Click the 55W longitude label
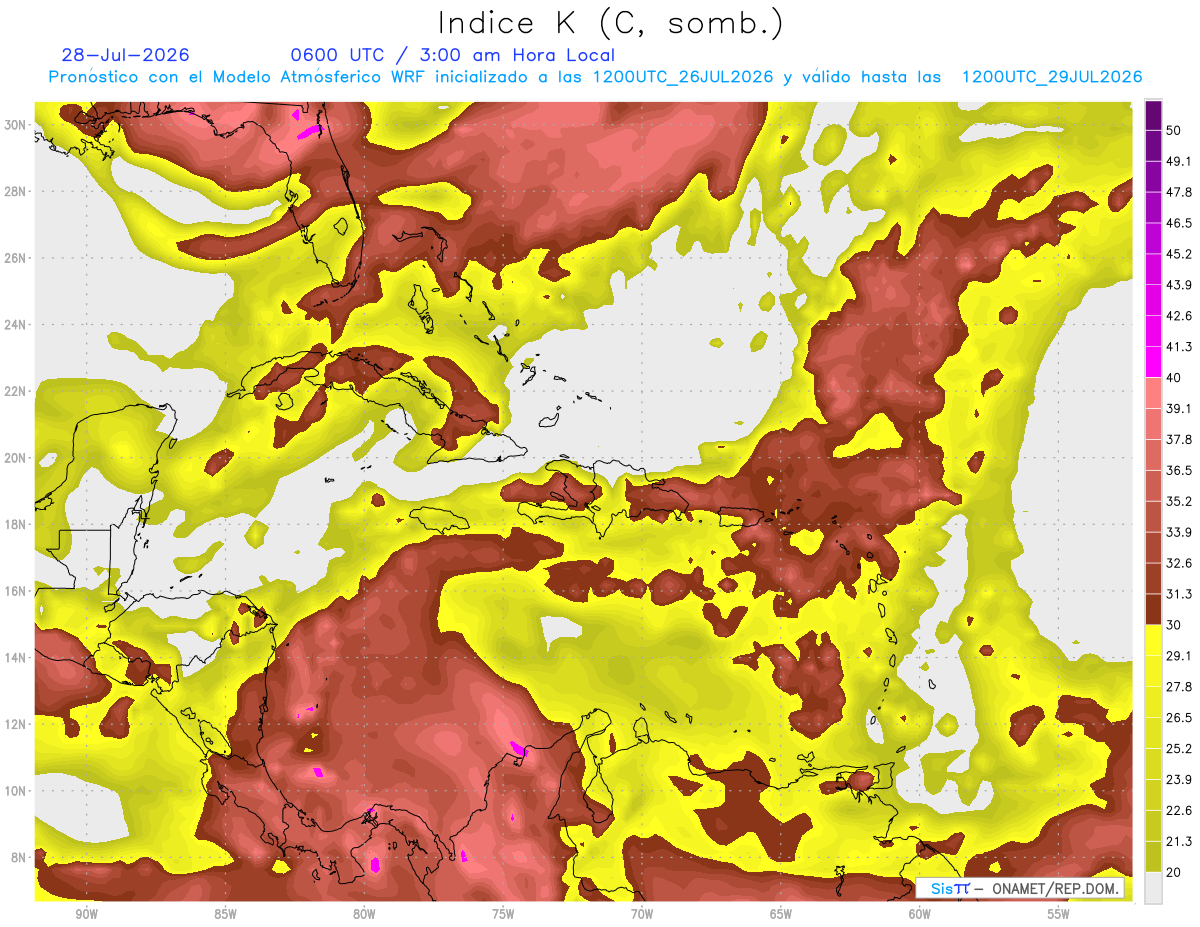1200x927 pixels. click(1059, 914)
